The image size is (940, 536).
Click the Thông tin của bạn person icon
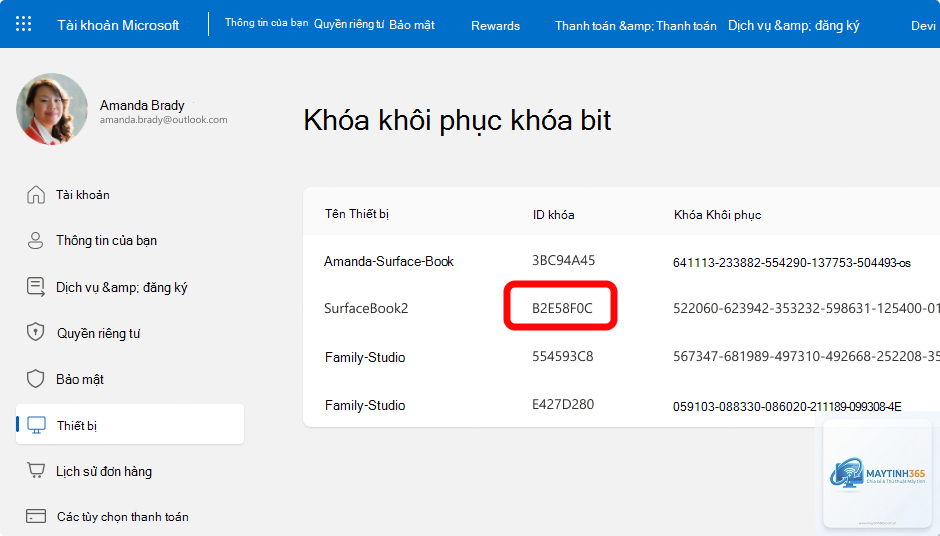35,240
